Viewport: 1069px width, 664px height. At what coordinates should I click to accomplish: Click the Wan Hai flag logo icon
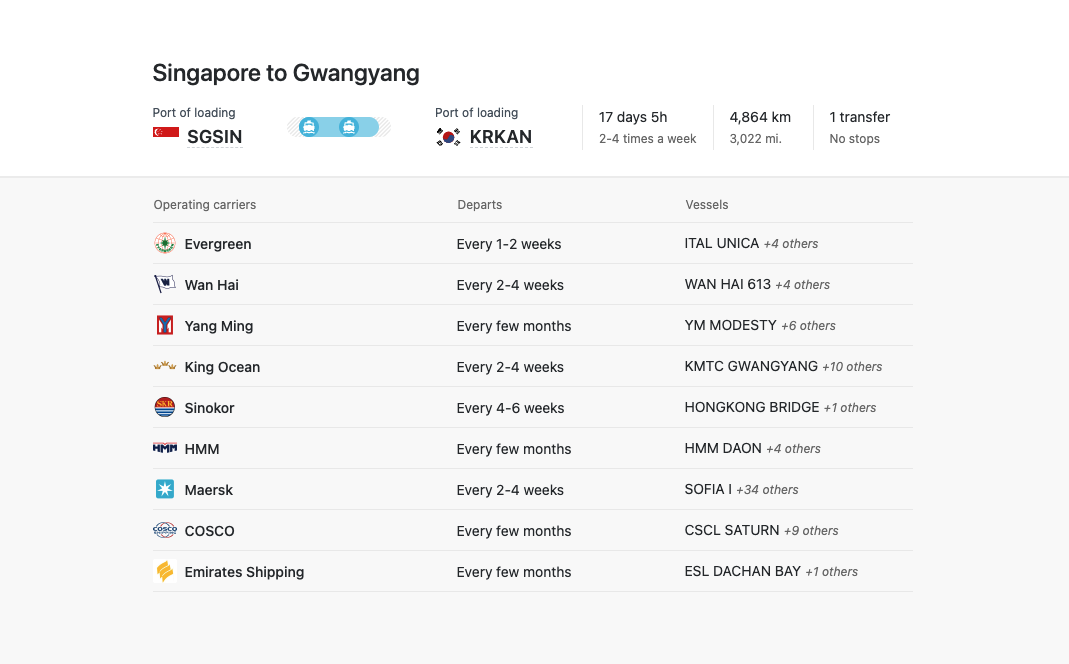164,284
